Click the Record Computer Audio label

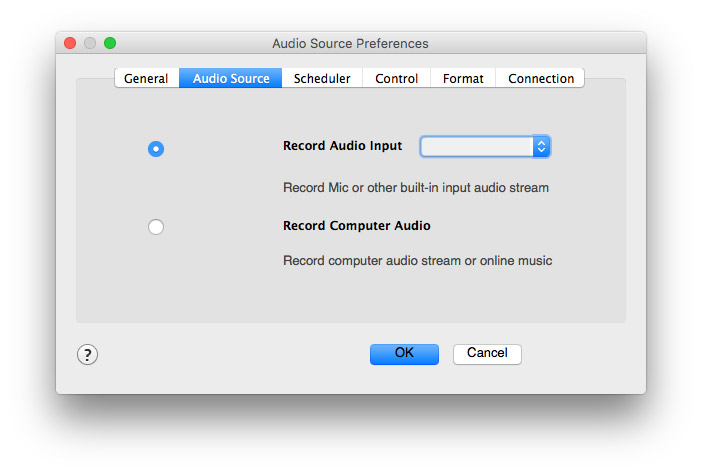(357, 226)
